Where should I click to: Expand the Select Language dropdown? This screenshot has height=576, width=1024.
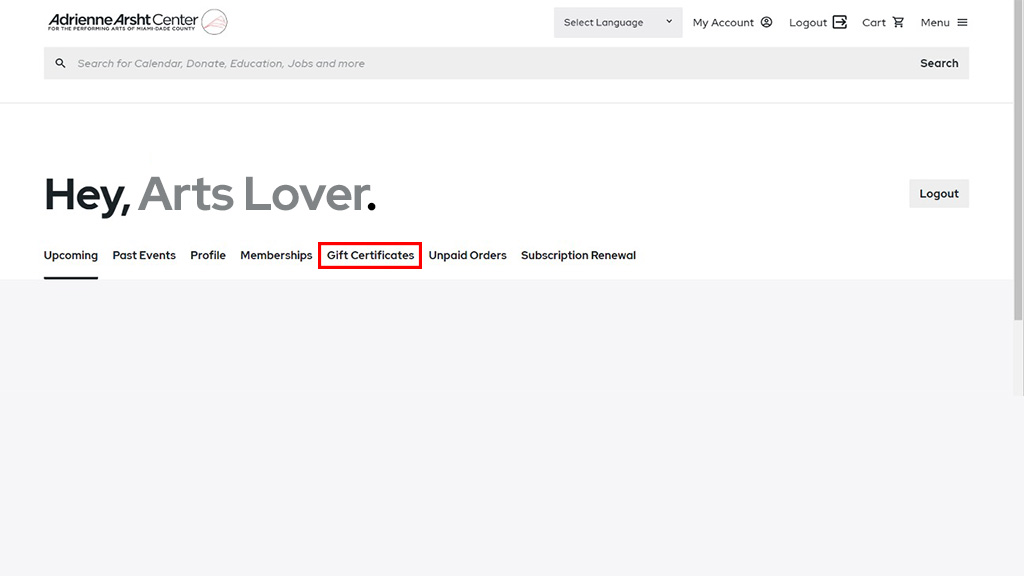[x=618, y=22]
